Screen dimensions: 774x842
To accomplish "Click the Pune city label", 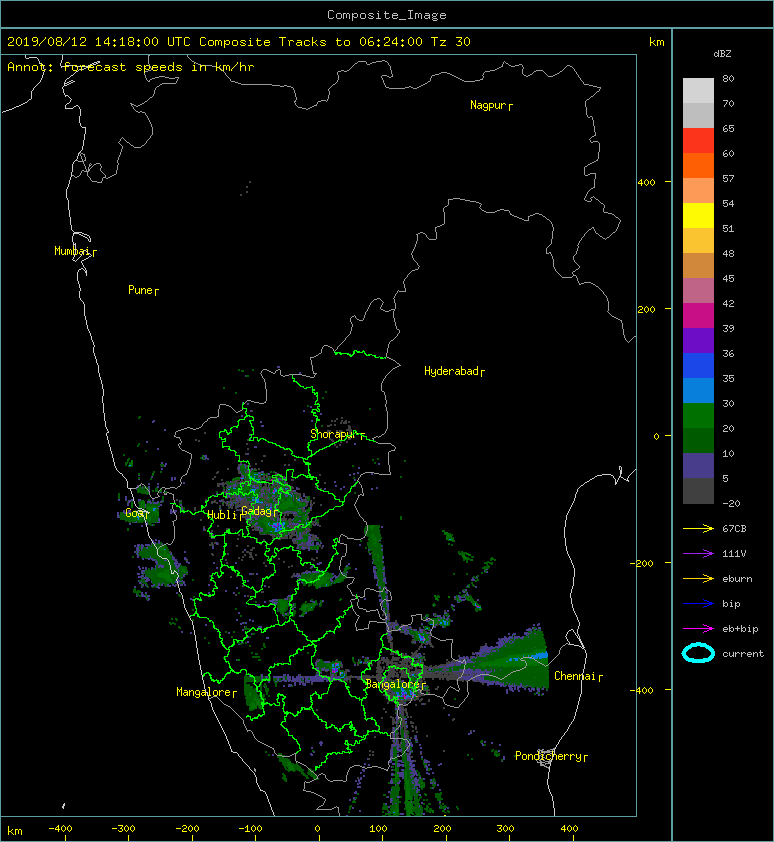I will tap(140, 290).
